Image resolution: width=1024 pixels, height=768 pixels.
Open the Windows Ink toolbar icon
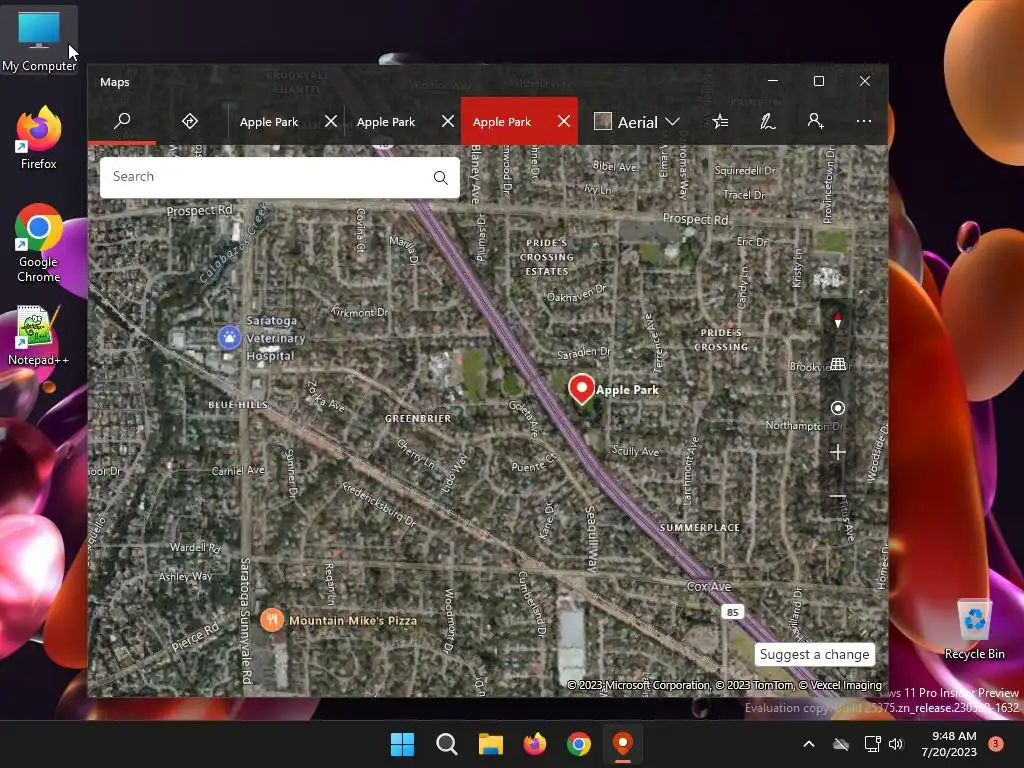pyautogui.click(x=768, y=121)
